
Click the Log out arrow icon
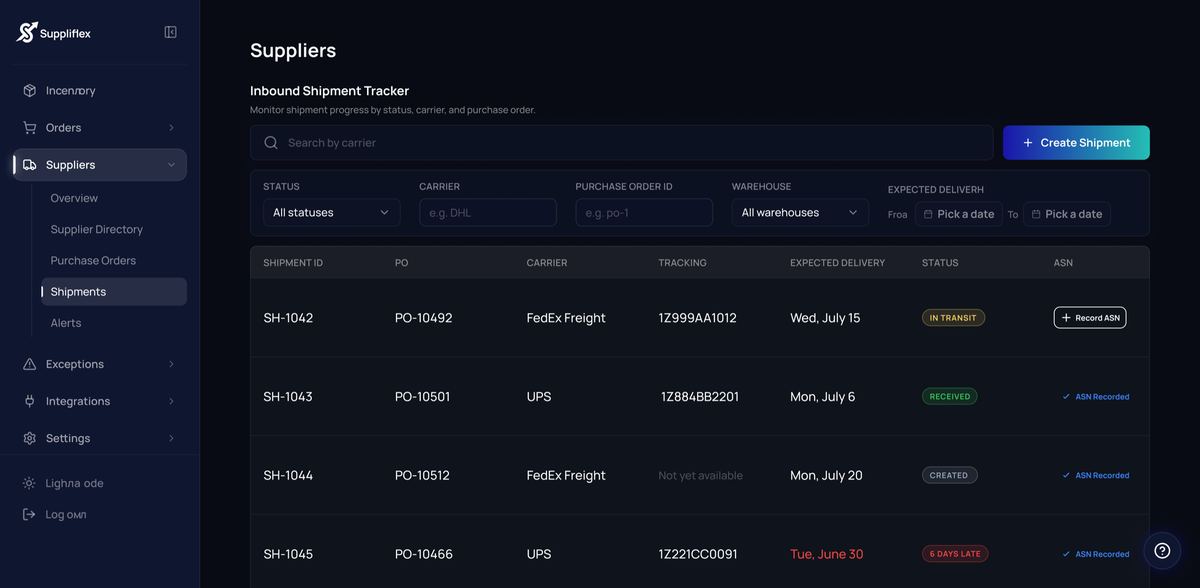30,514
